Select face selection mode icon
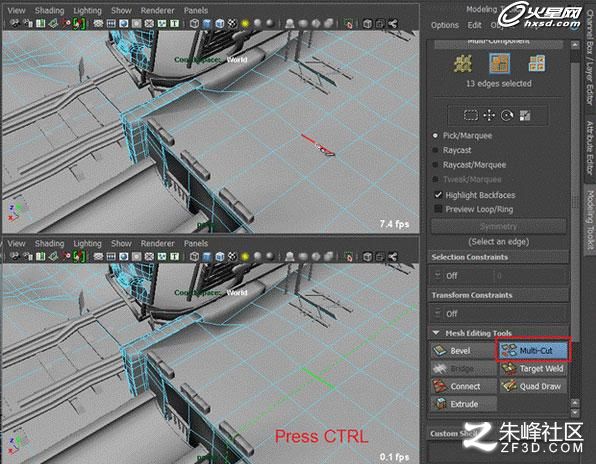The image size is (596, 464). [536, 63]
